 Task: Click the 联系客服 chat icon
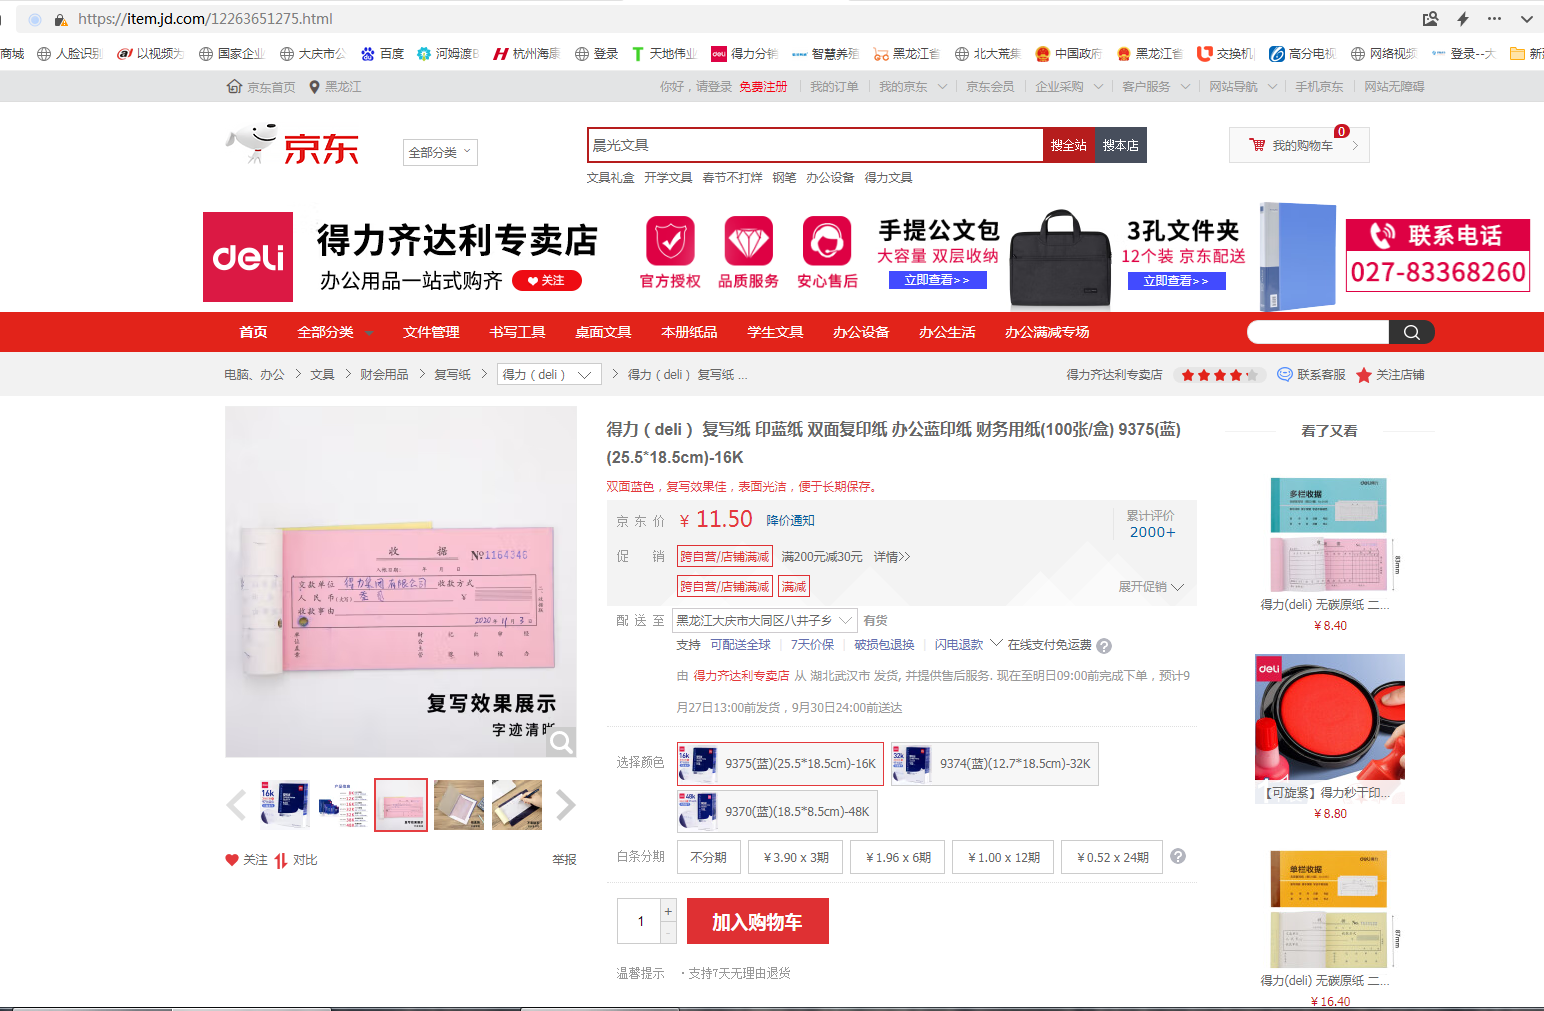[1285, 375]
